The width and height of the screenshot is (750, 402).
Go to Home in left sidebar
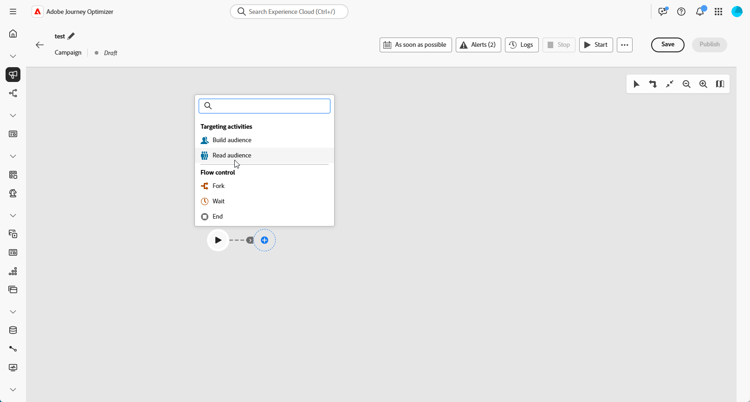[13, 34]
